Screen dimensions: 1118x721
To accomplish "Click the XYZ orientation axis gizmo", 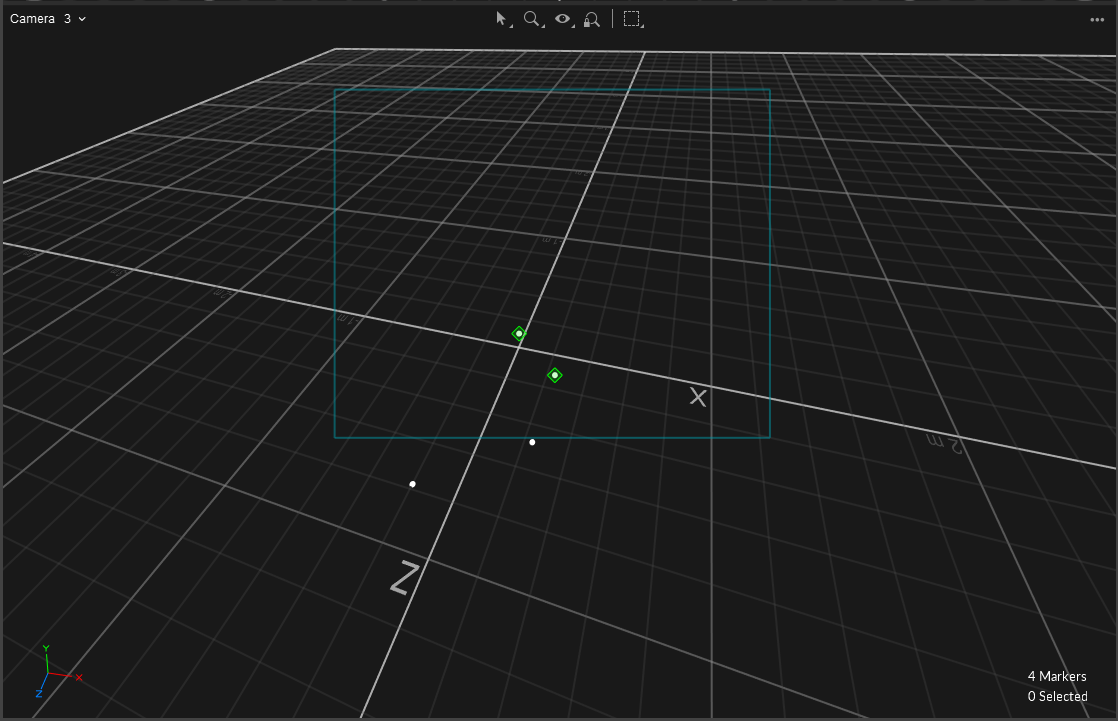I will click(57, 671).
